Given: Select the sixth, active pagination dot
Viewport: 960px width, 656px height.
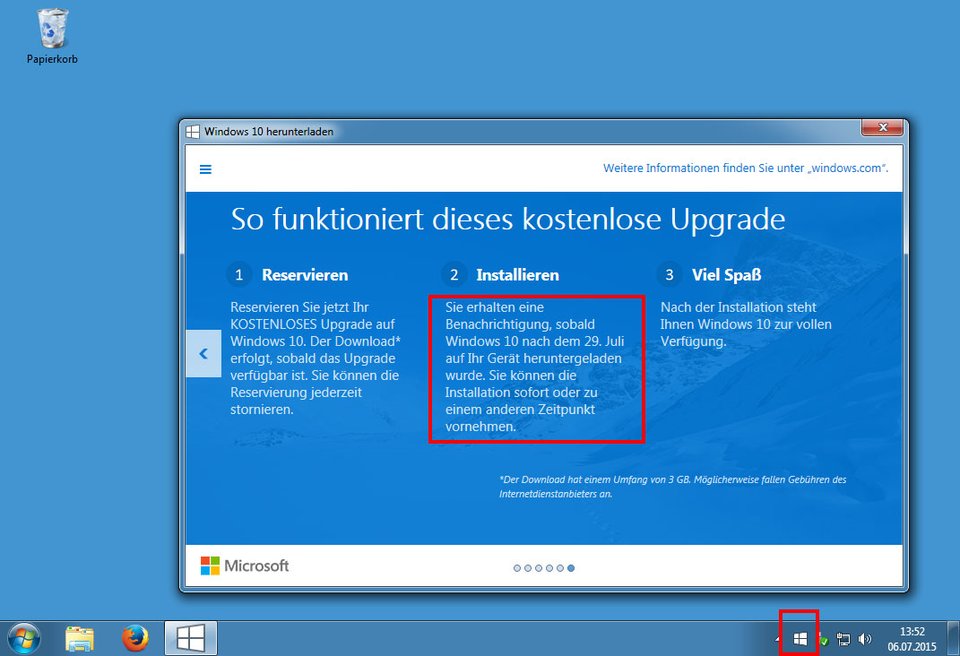Looking at the screenshot, I should pyautogui.click(x=571, y=568).
